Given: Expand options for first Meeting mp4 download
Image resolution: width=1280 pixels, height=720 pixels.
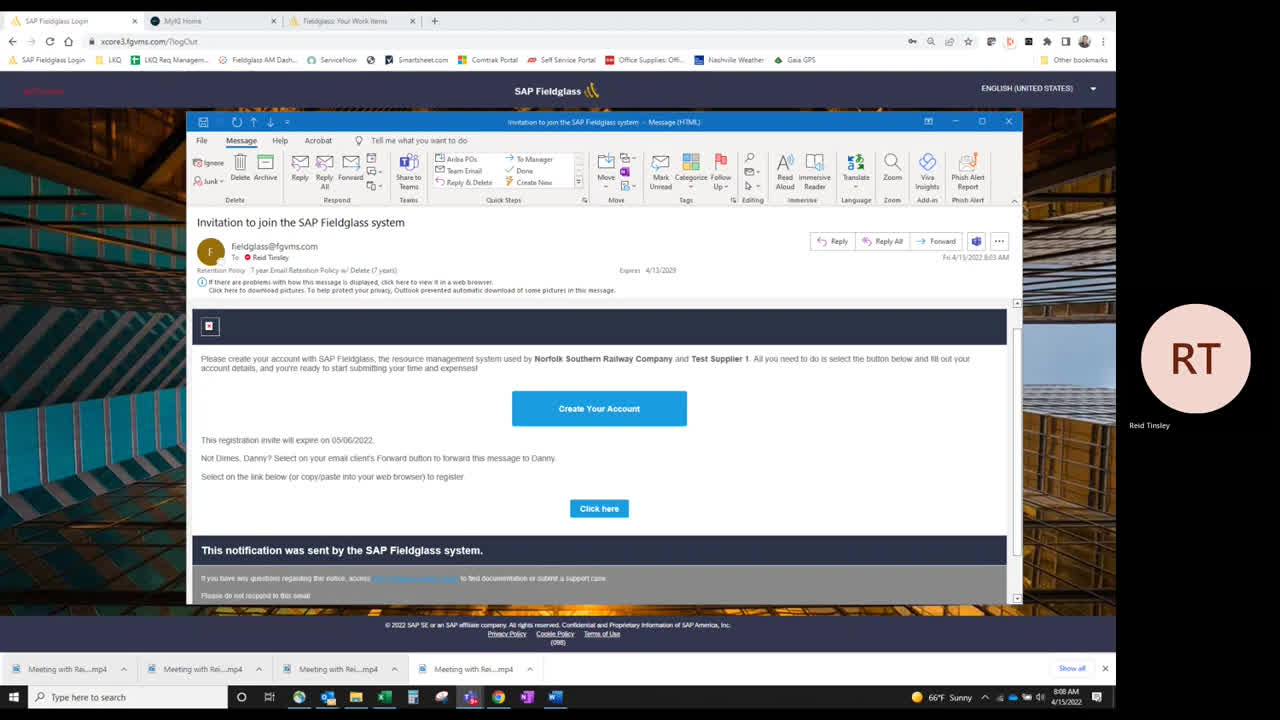Looking at the screenshot, I should 124,669.
